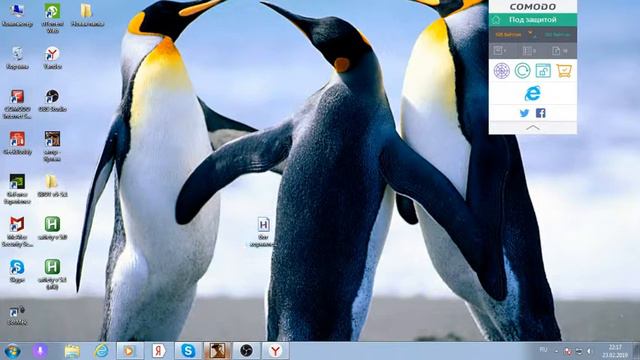
Task: Switch to Skype on taskbar
Action: tap(188, 351)
